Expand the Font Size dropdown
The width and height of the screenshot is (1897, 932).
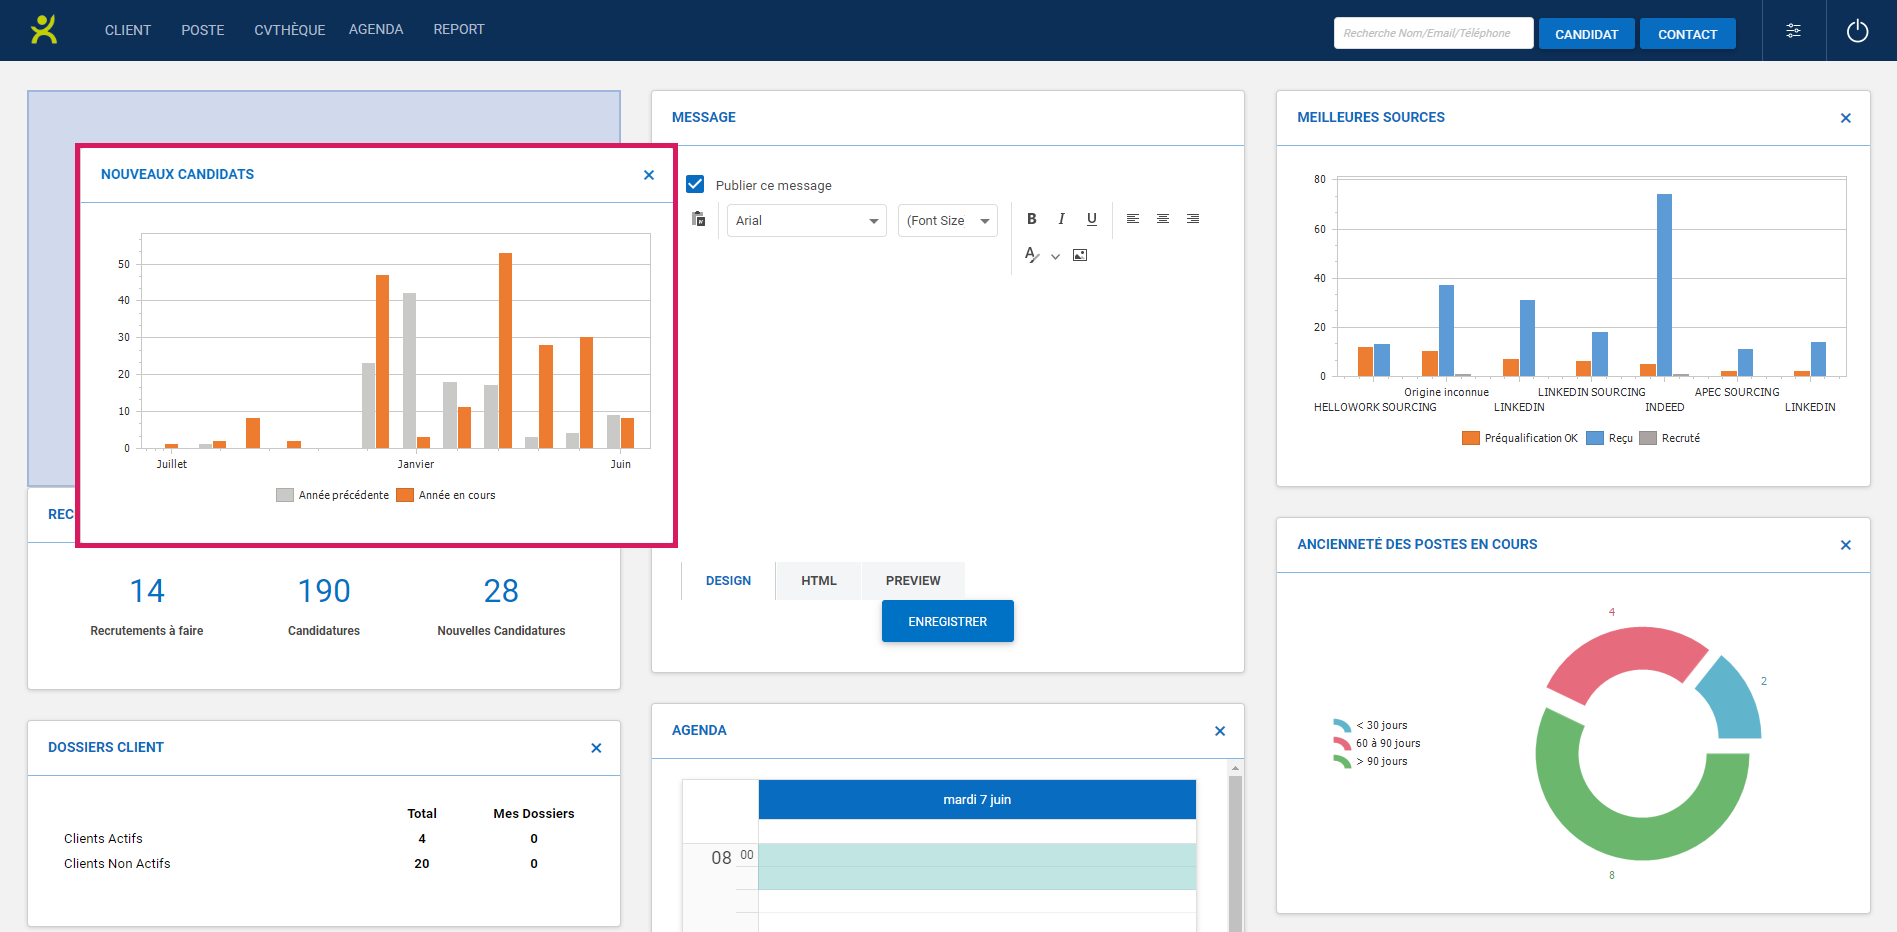pos(947,221)
